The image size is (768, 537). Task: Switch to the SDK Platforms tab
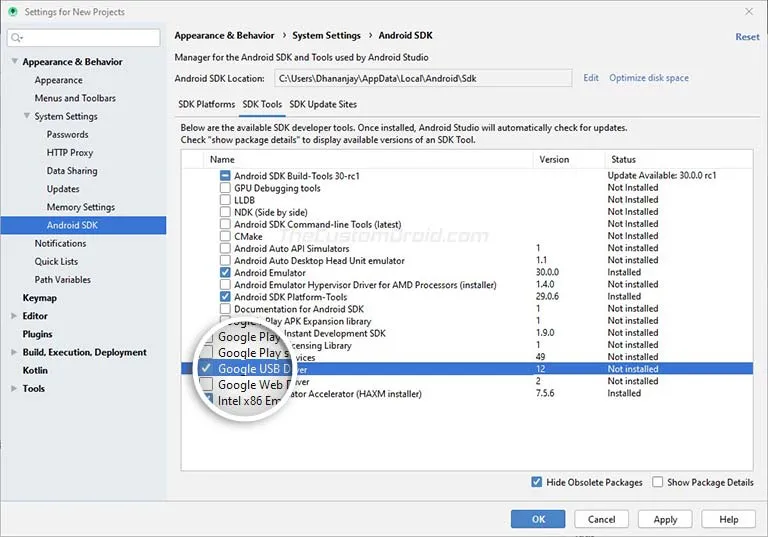[207, 104]
